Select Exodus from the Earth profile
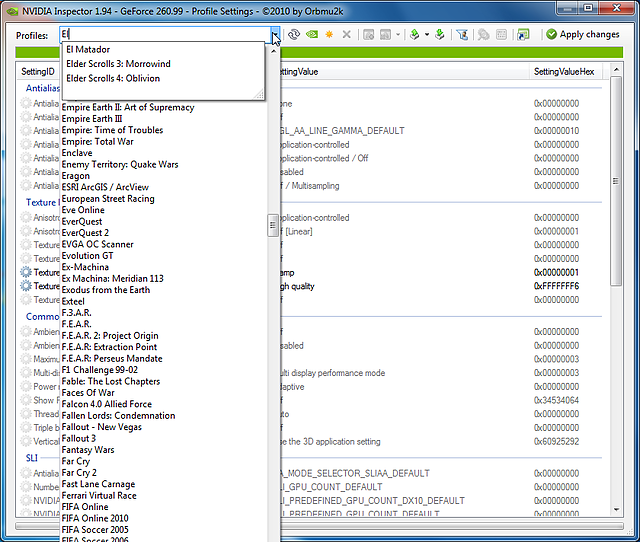 (106, 290)
